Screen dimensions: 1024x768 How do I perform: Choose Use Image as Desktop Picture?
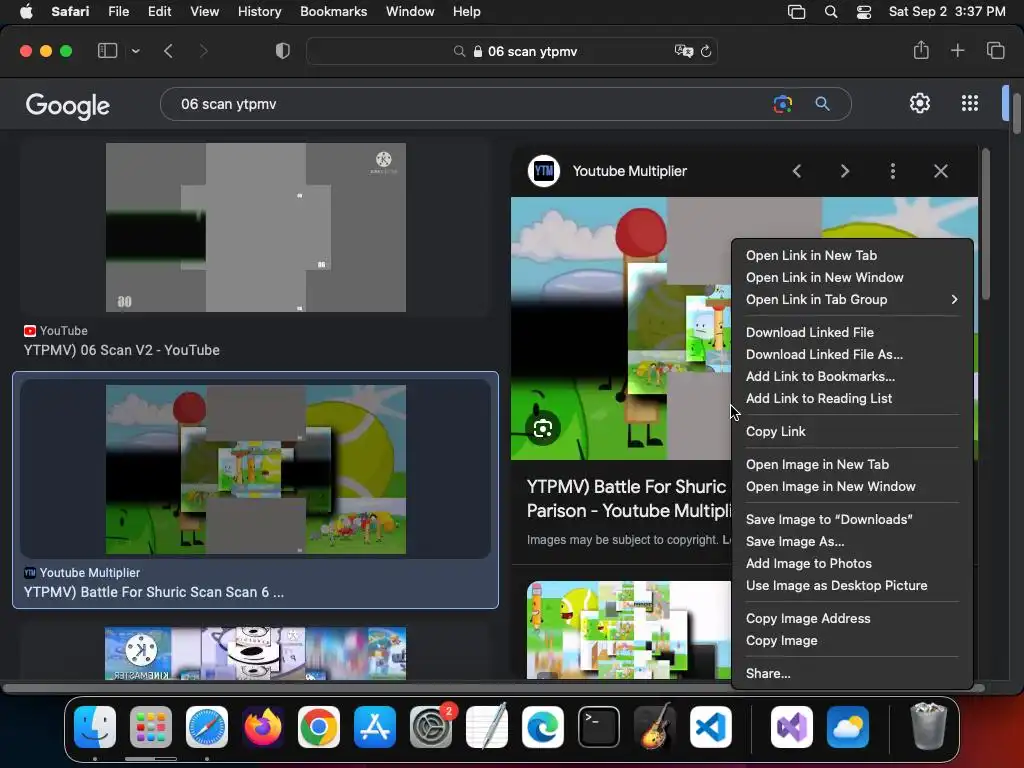(837, 586)
